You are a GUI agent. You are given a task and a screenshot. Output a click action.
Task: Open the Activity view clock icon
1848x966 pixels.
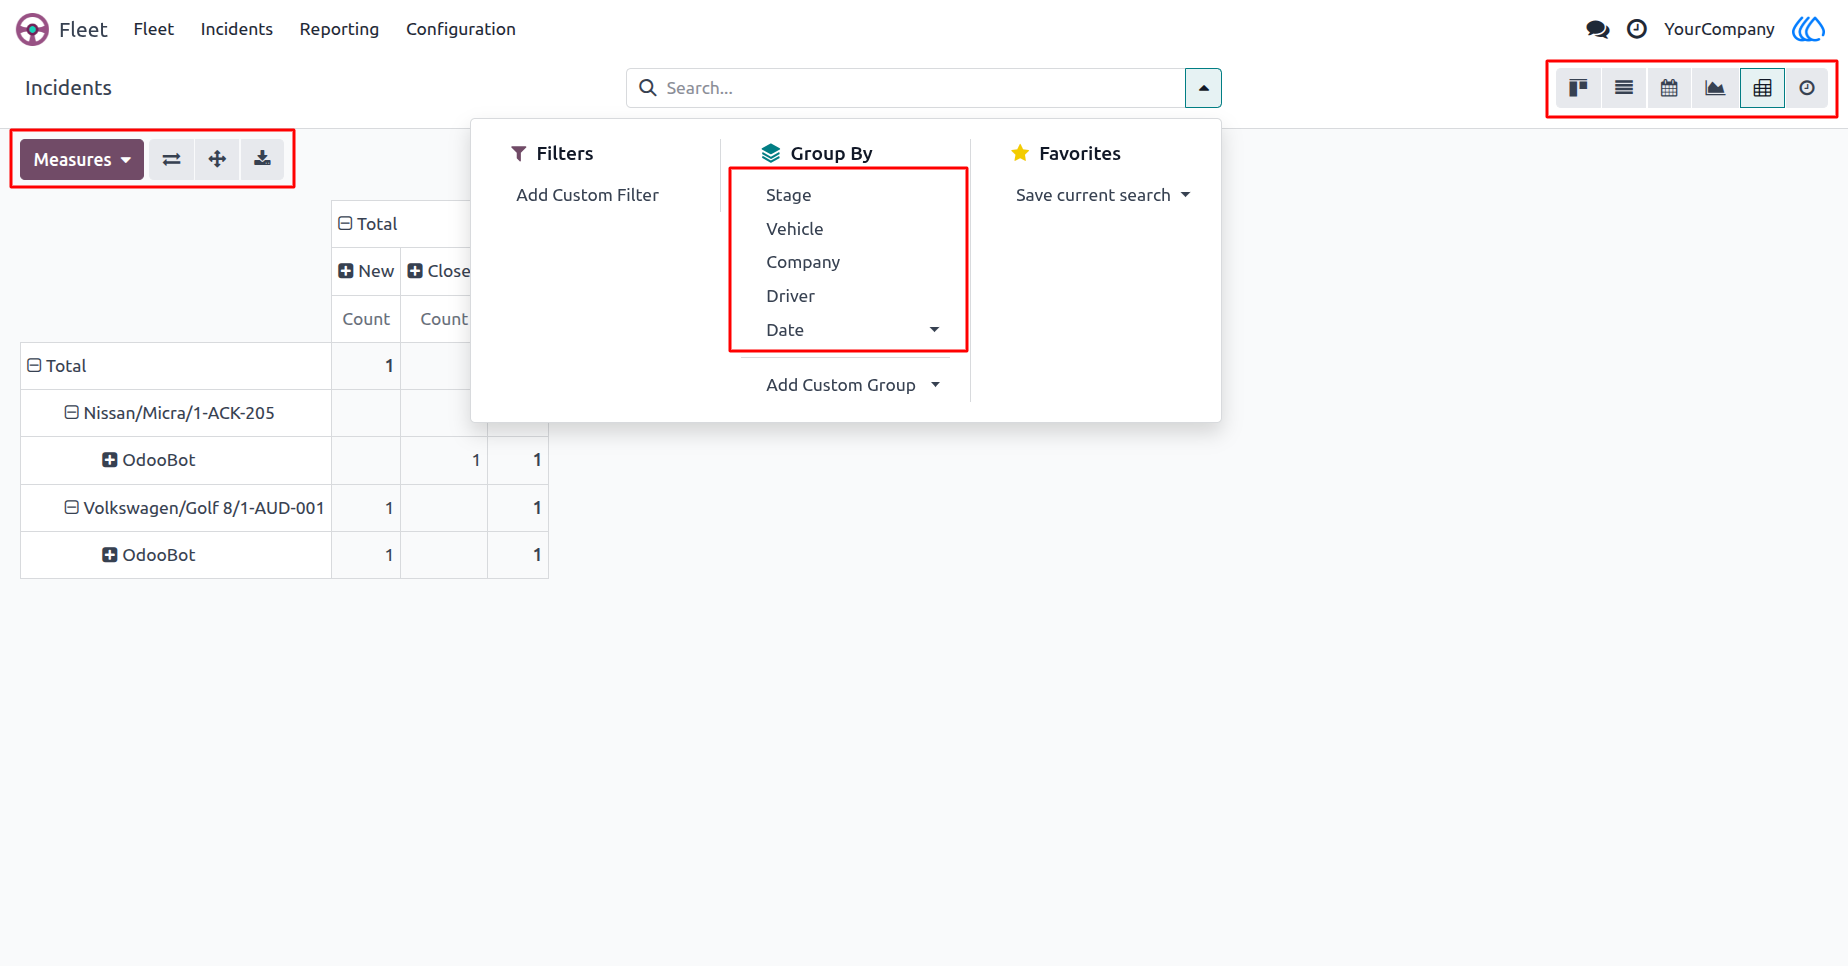pos(1807,88)
